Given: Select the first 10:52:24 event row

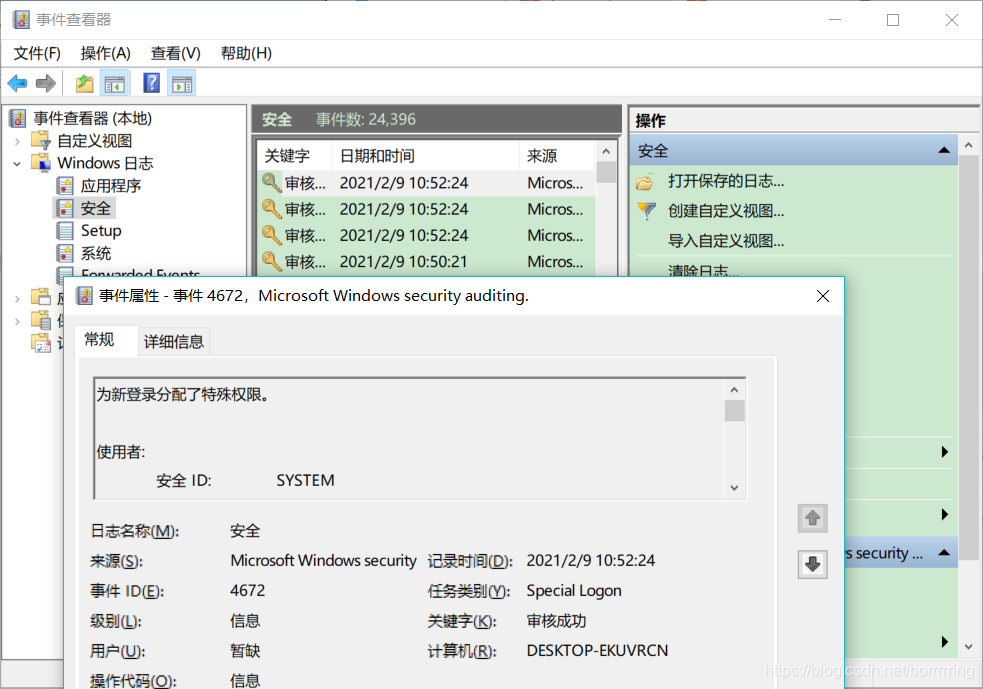Looking at the screenshot, I should pyautogui.click(x=426, y=183).
